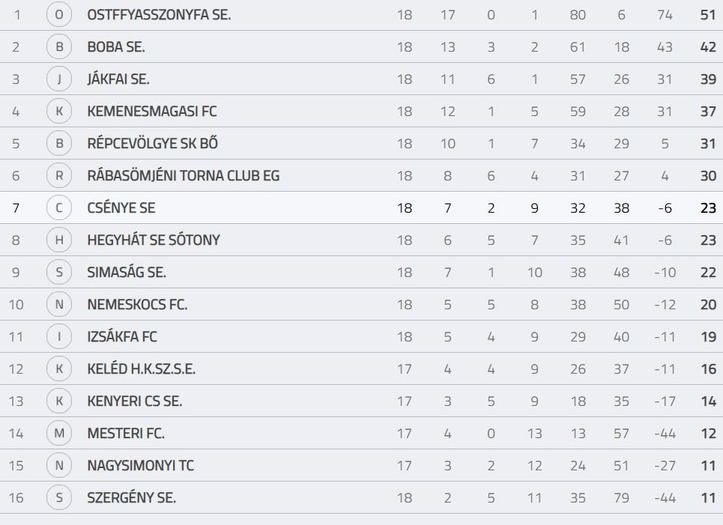Select the M badge icon for Mesteri FC.
This screenshot has width=723, height=525.
(x=59, y=433)
